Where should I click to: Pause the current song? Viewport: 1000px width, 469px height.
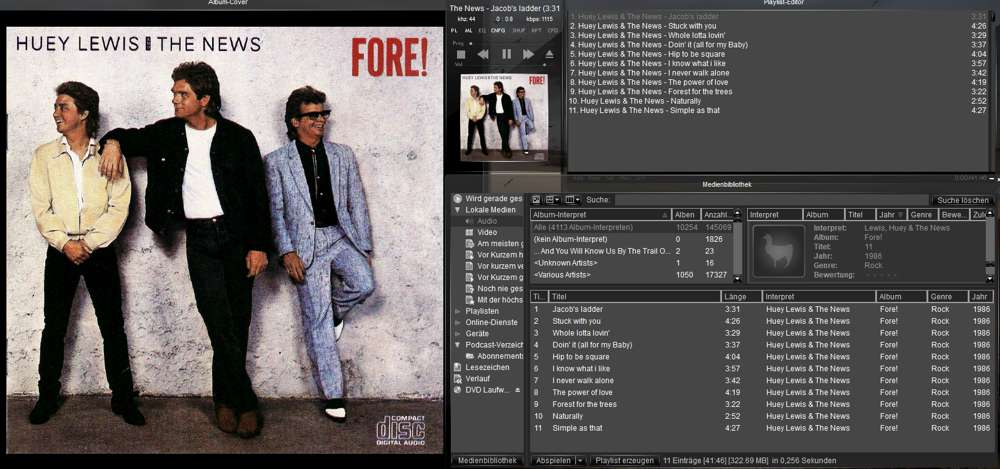pyautogui.click(x=506, y=54)
